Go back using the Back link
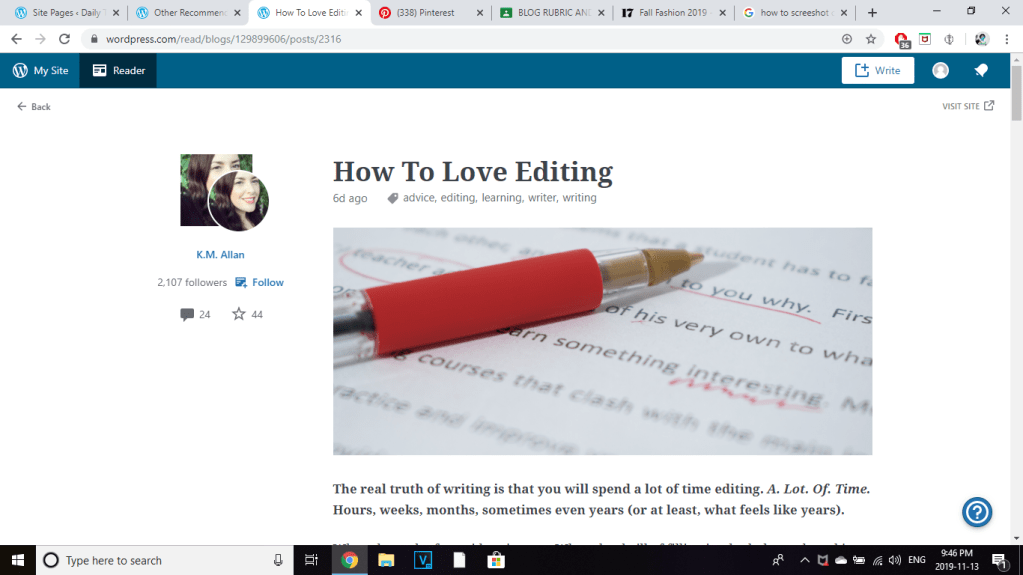 click(x=34, y=107)
